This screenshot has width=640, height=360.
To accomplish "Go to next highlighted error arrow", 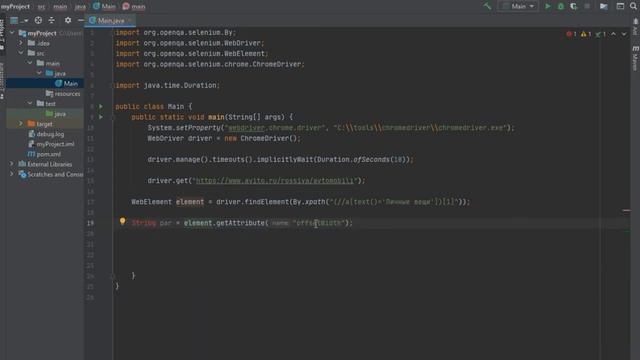I will click(624, 34).
